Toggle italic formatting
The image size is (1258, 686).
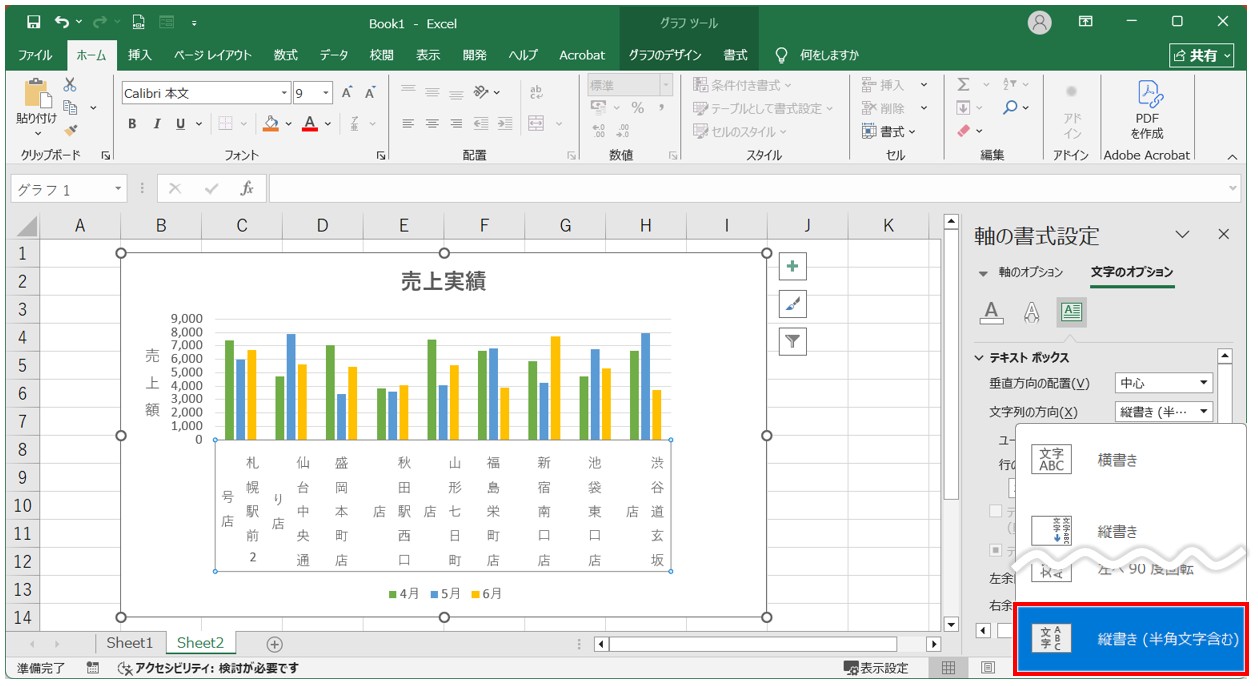pyautogui.click(x=156, y=124)
